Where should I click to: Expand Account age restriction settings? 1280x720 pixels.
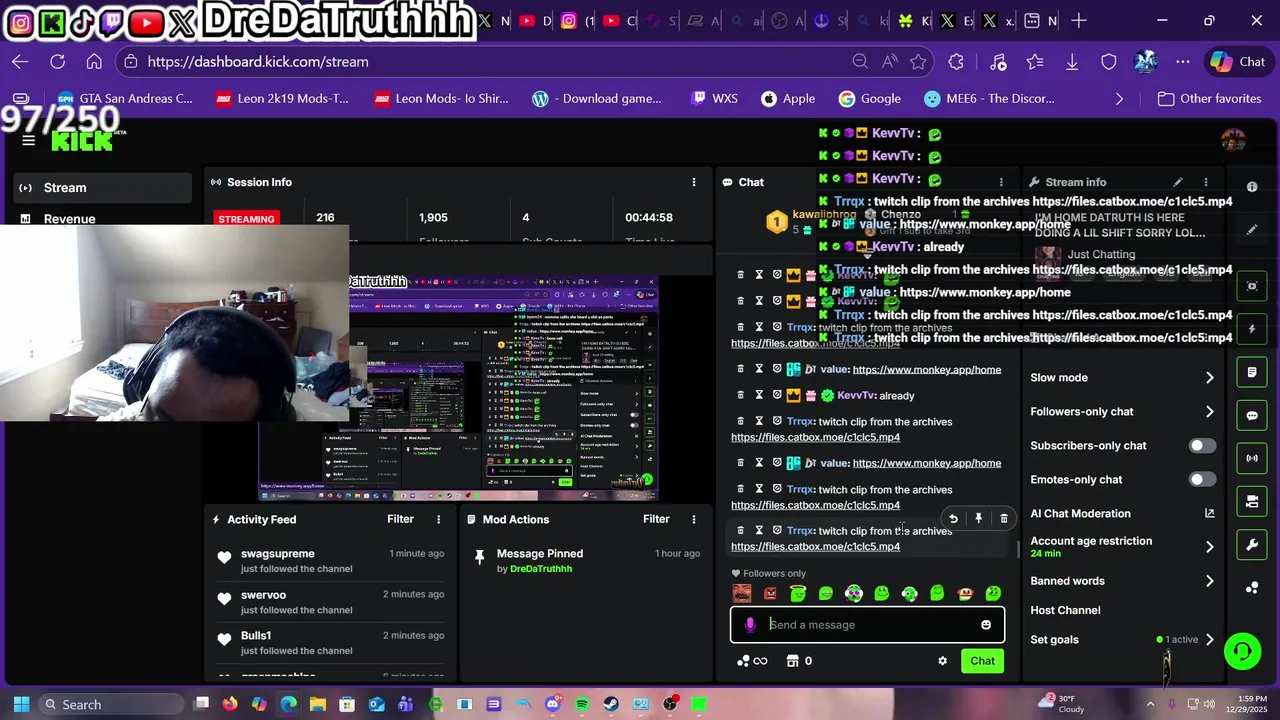(1209, 547)
